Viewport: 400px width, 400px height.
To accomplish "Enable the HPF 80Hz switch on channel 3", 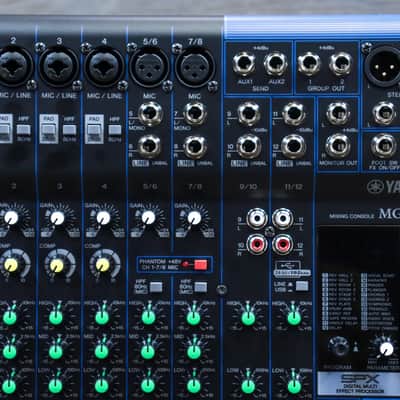I will pyautogui.click(x=69, y=130).
